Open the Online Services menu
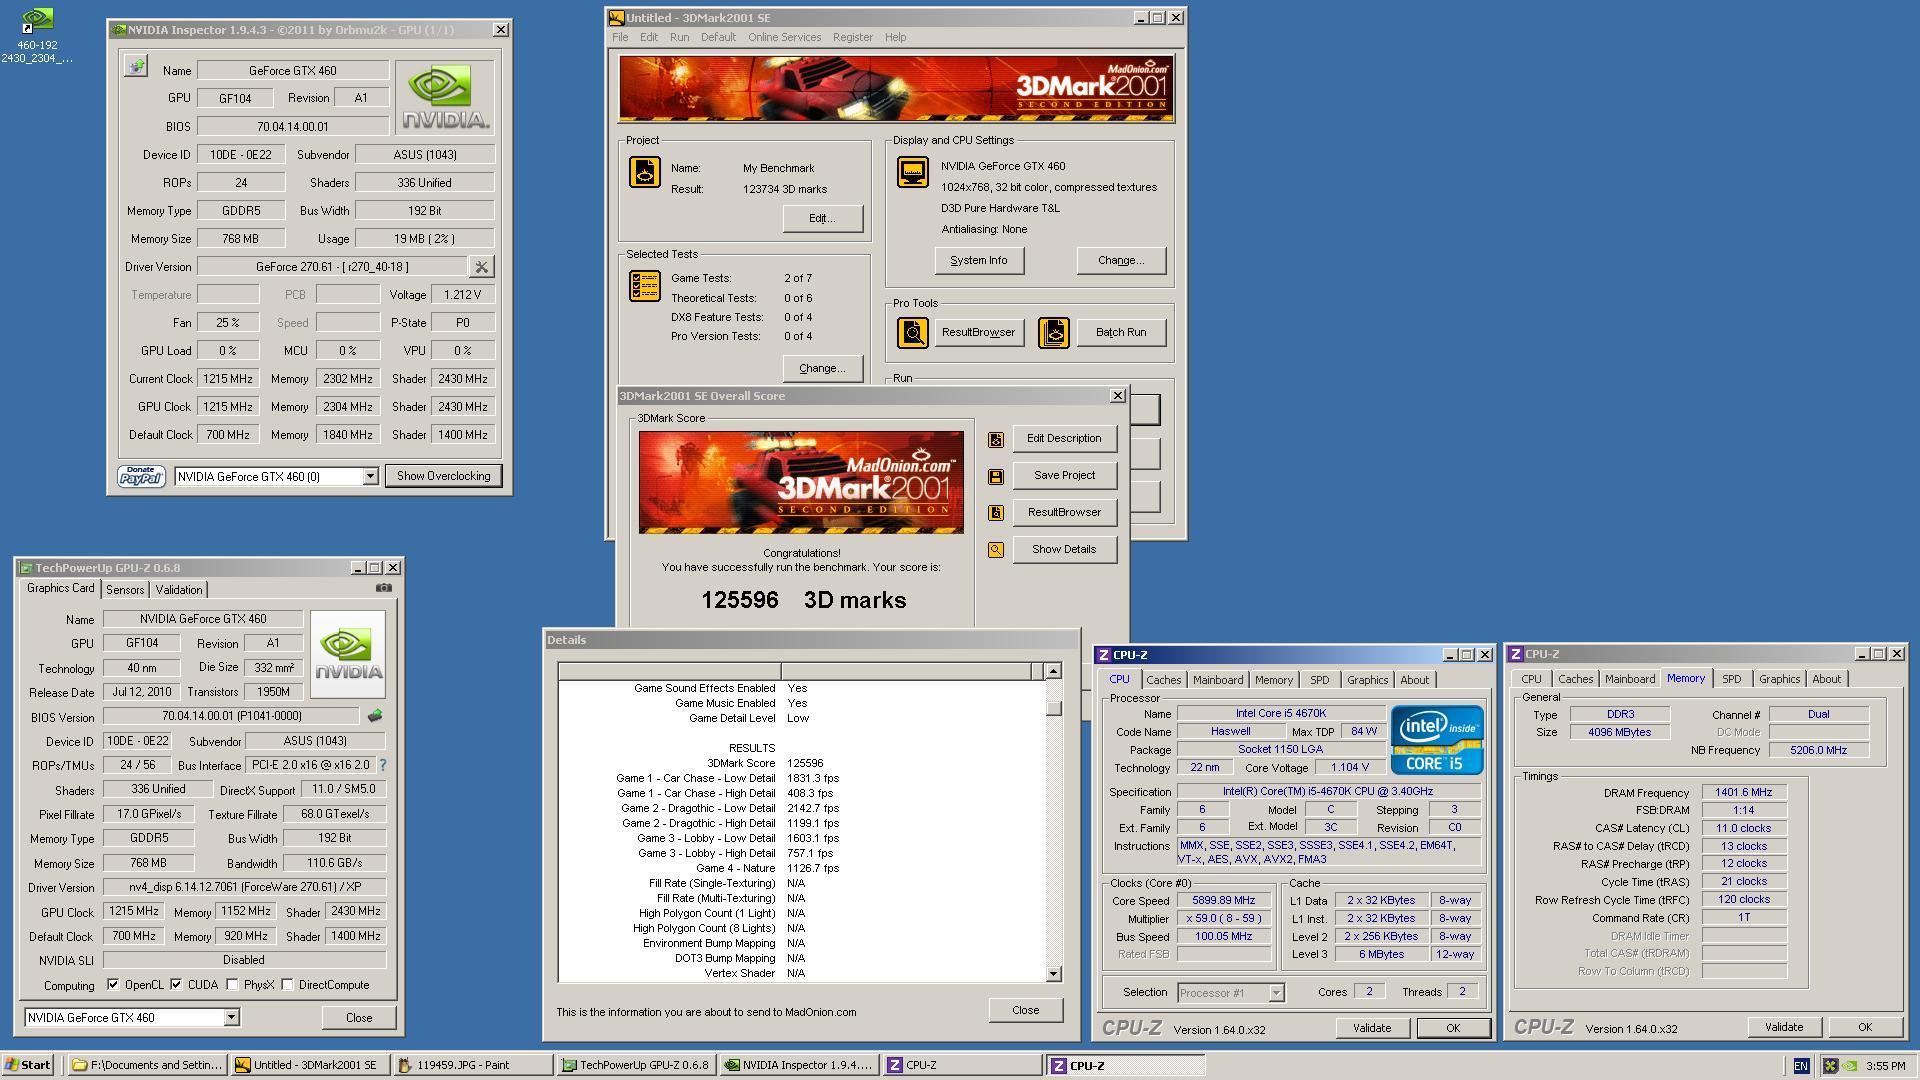The image size is (1920, 1080). [784, 37]
